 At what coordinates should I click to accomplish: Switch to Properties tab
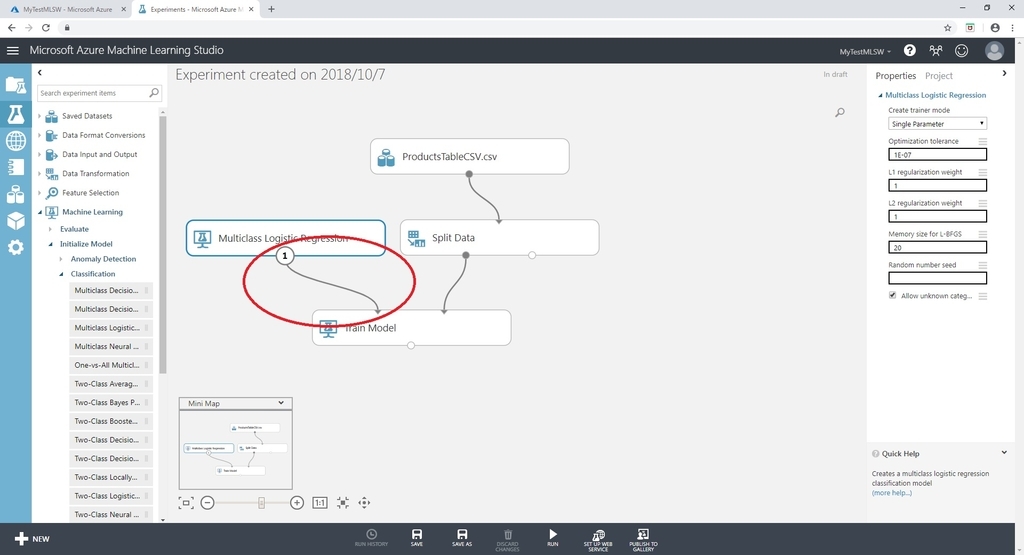(x=895, y=76)
